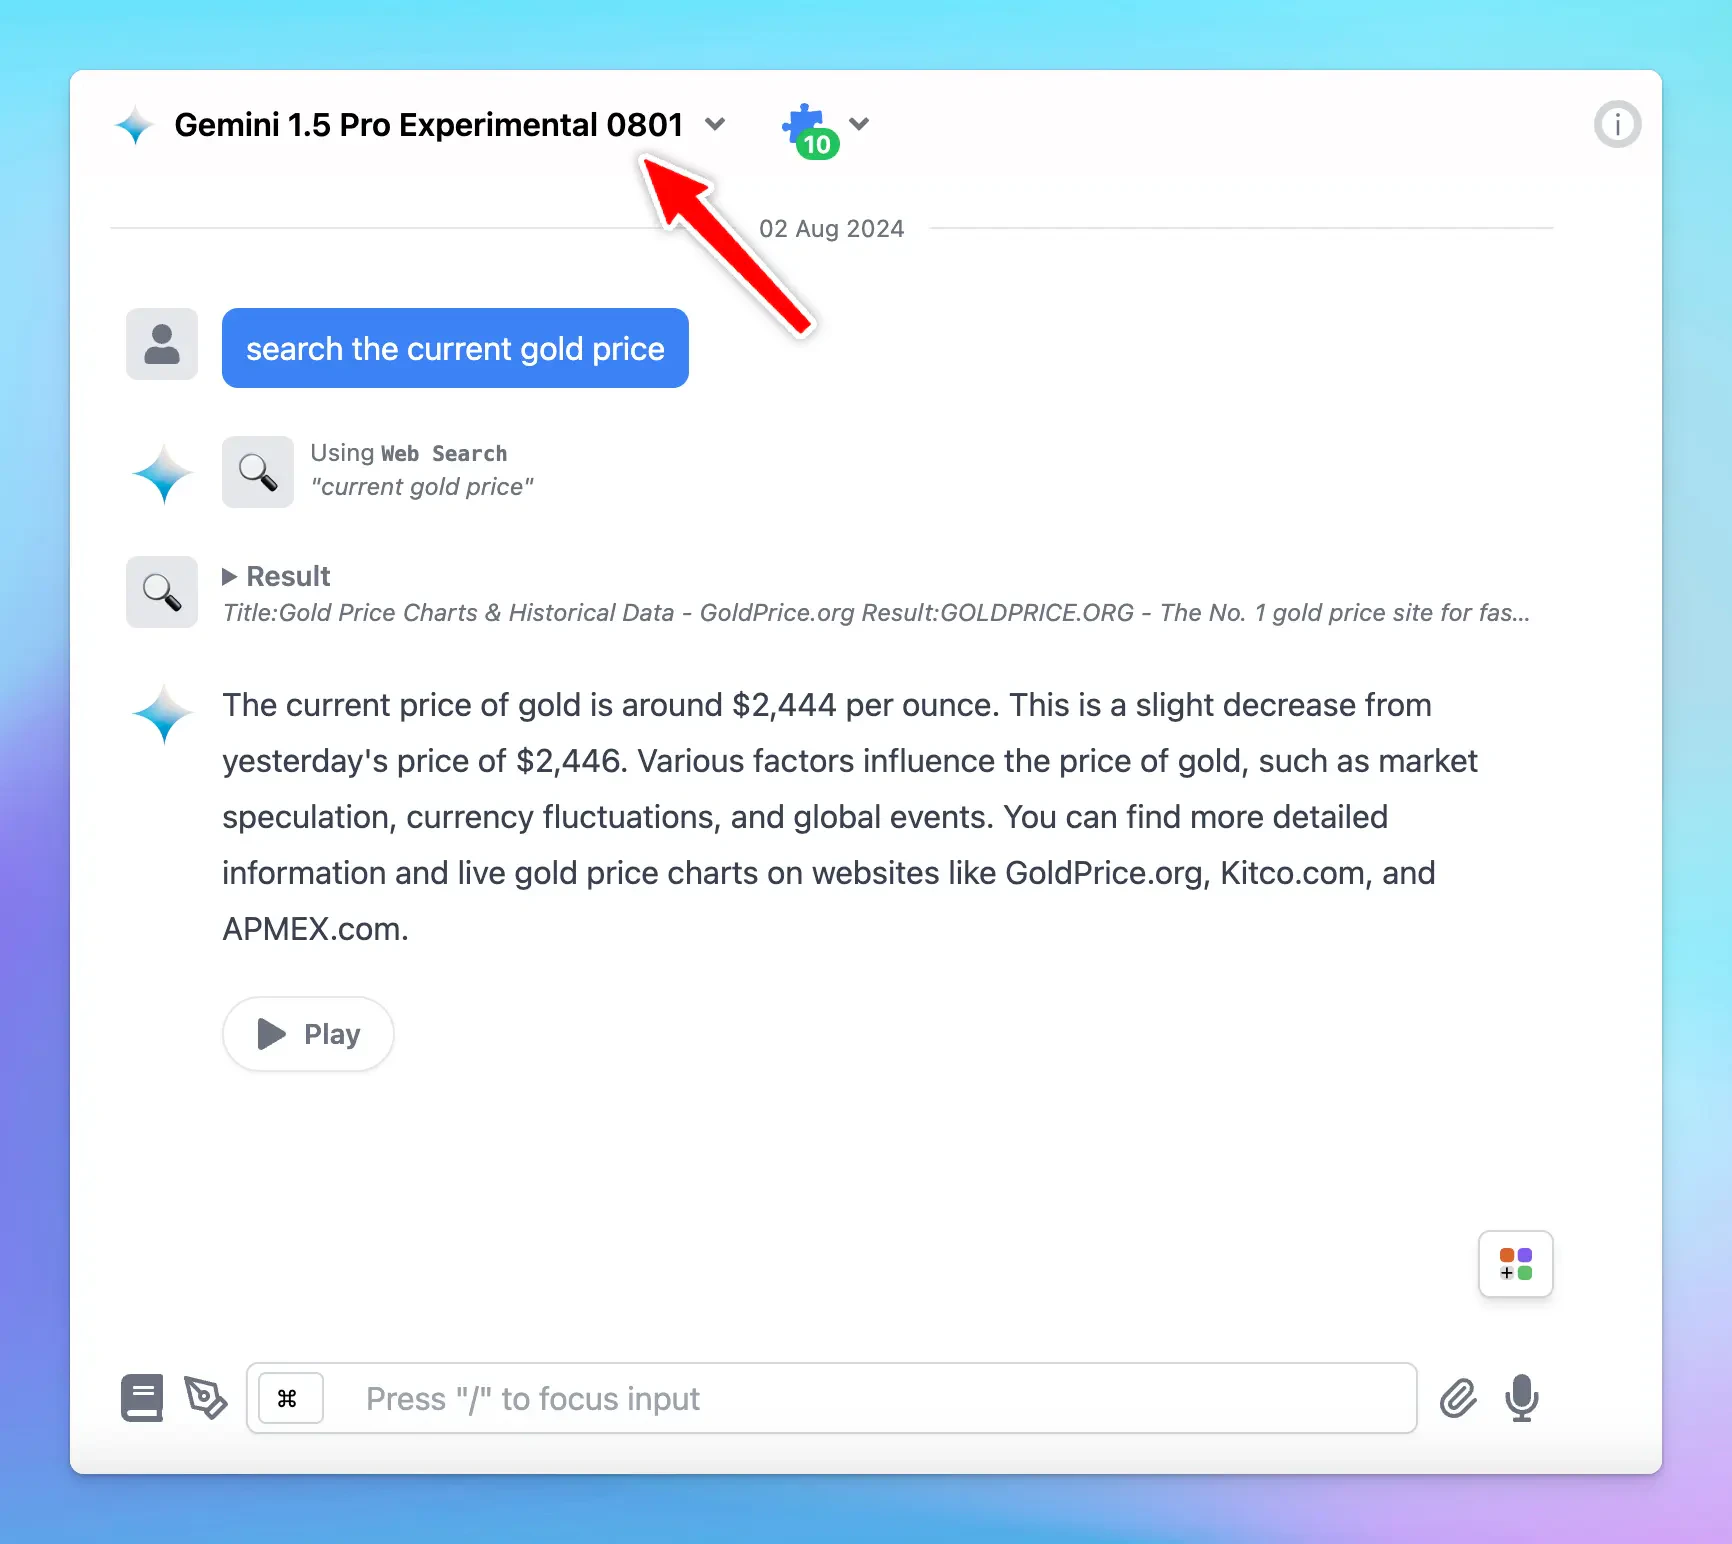Open the chat info icon
The width and height of the screenshot is (1732, 1544).
(1617, 124)
